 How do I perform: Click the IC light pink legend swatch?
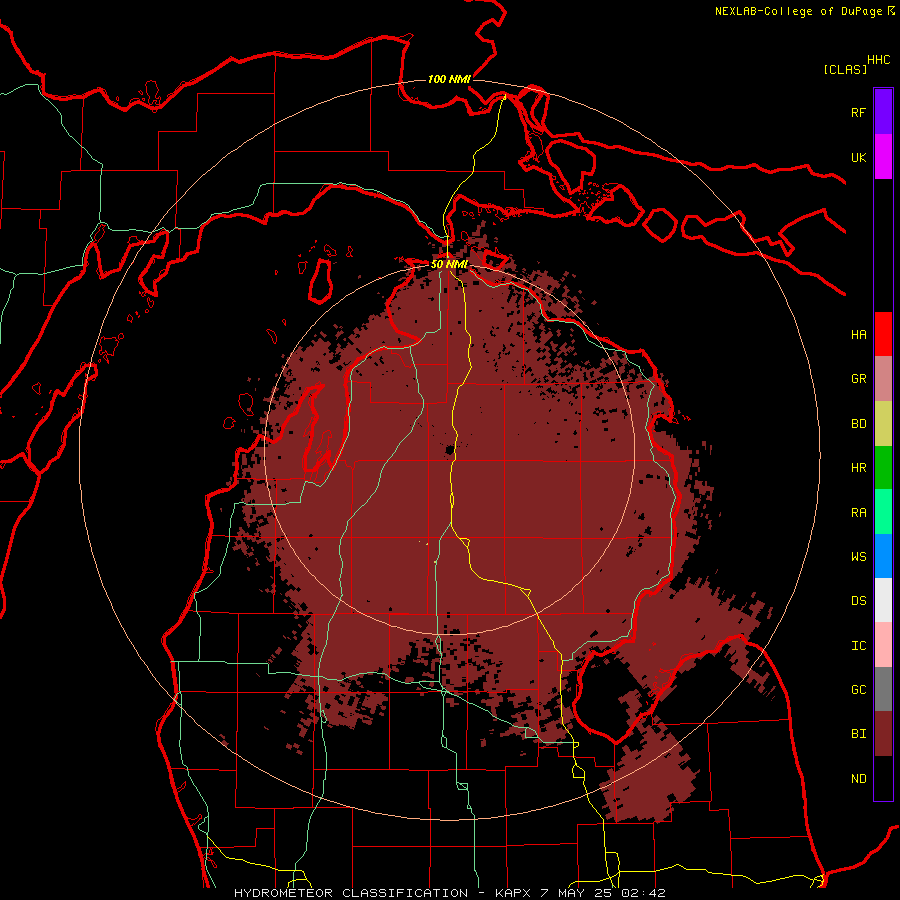coord(883,645)
